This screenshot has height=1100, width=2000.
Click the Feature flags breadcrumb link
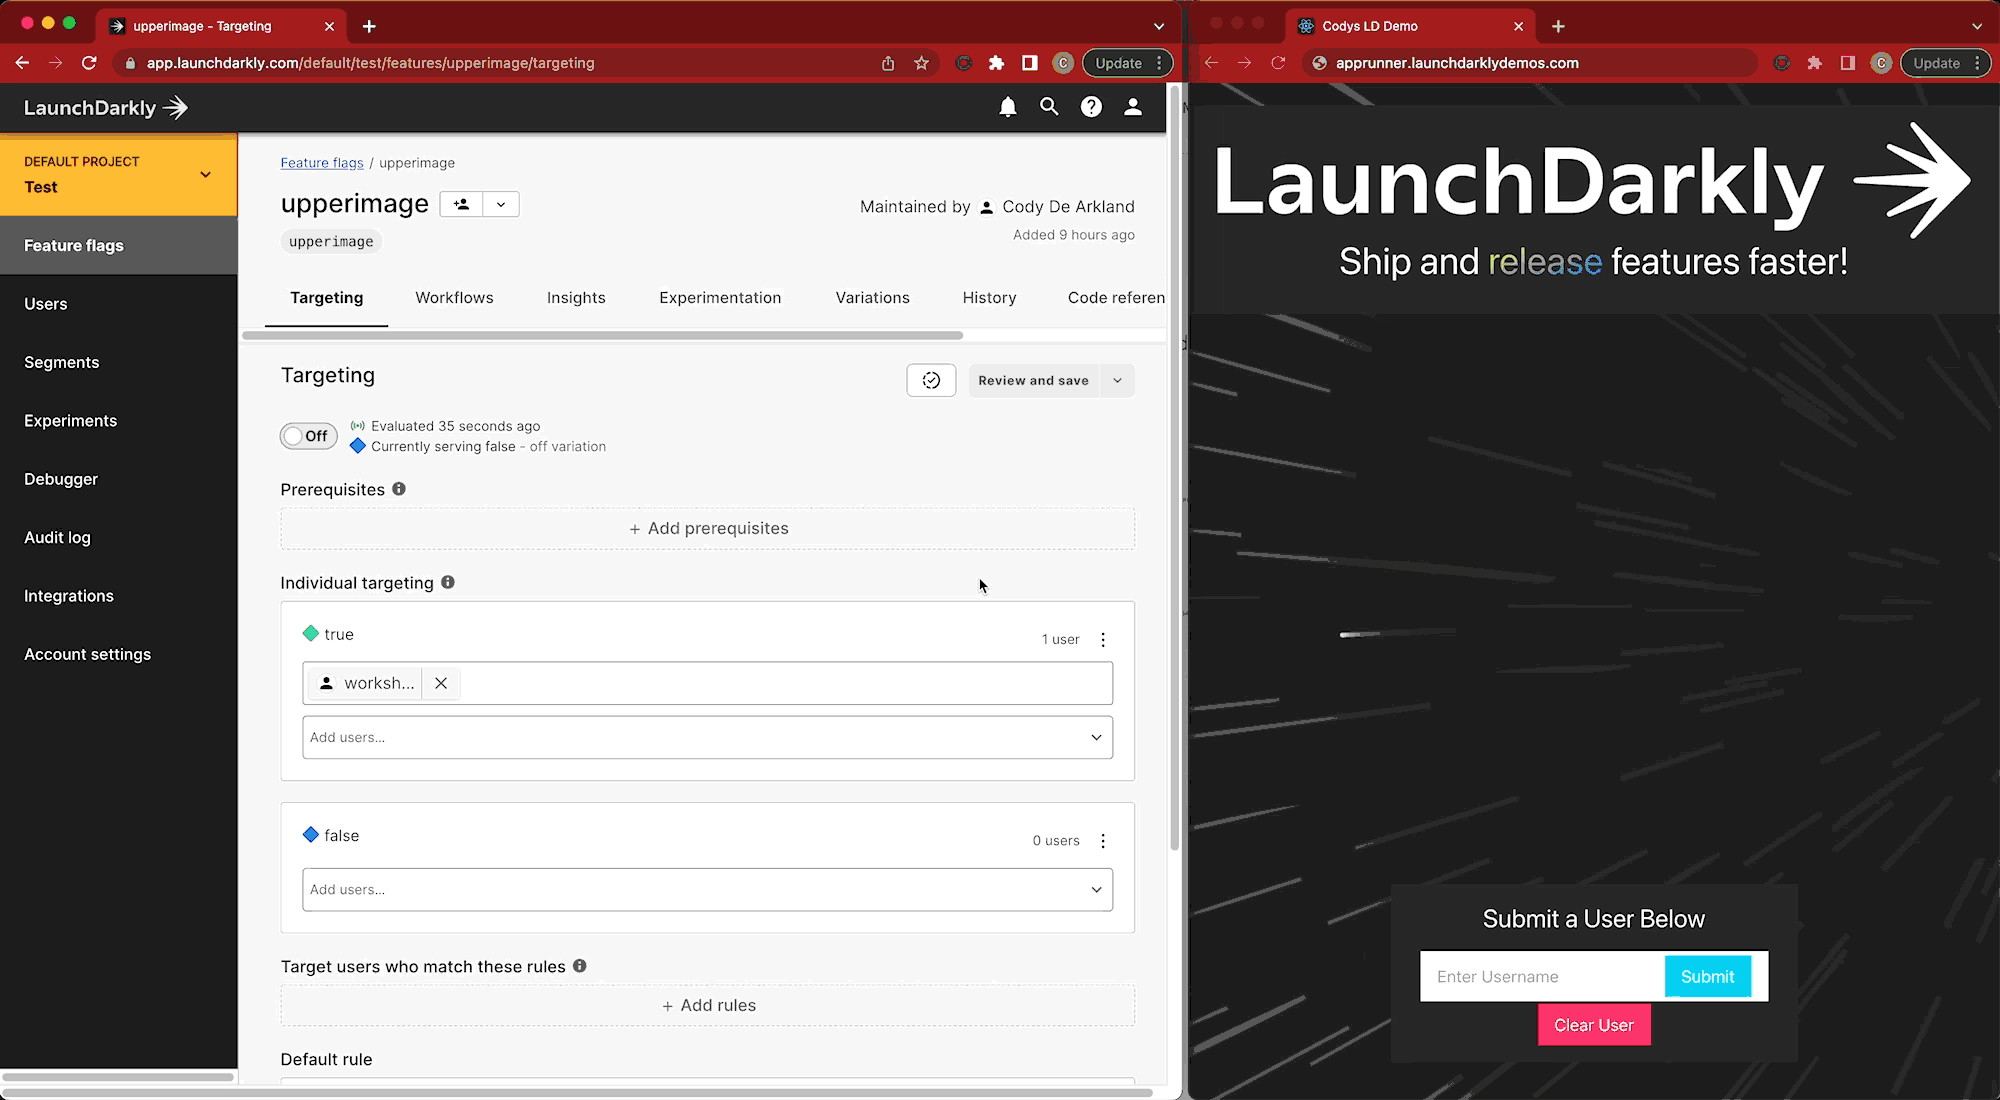click(x=322, y=162)
